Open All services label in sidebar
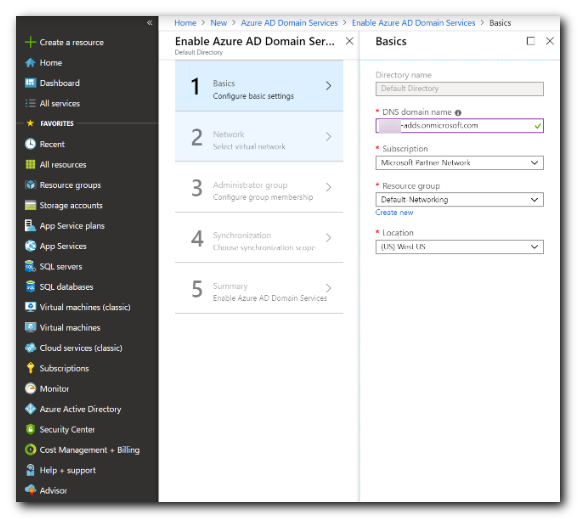Screen dimensions: 577x519 [x=60, y=103]
